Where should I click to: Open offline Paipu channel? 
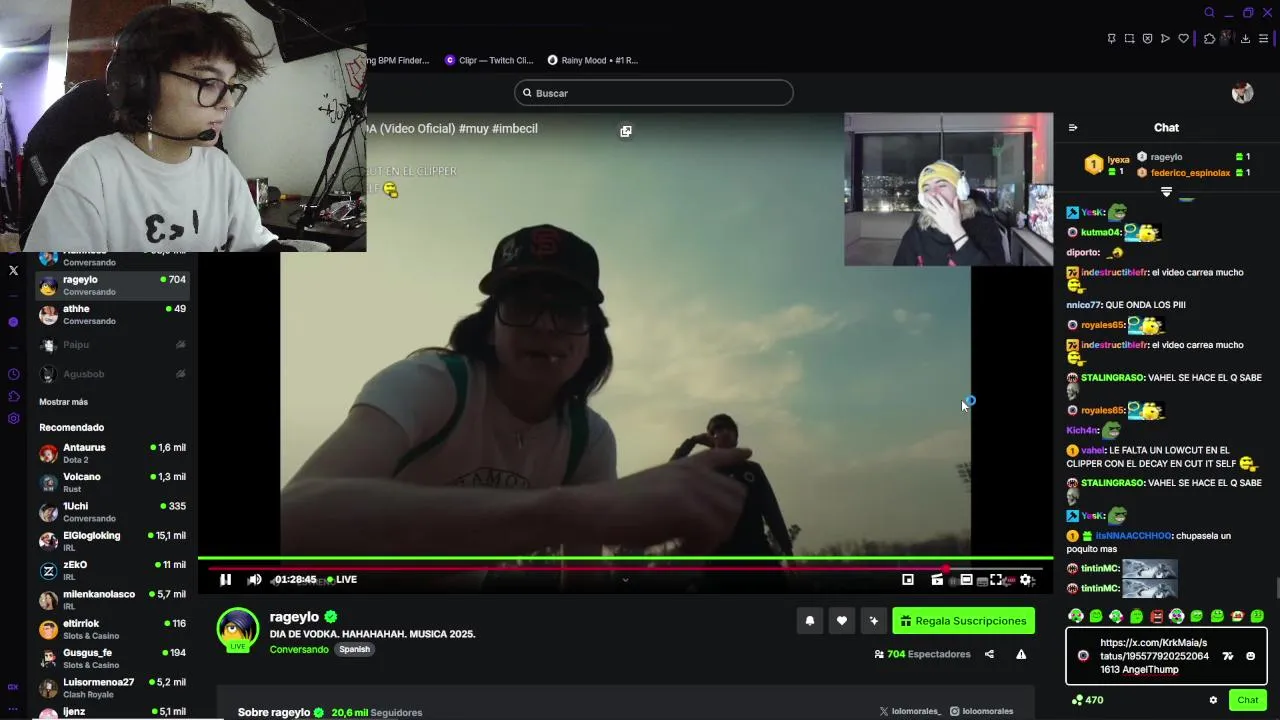pos(112,345)
